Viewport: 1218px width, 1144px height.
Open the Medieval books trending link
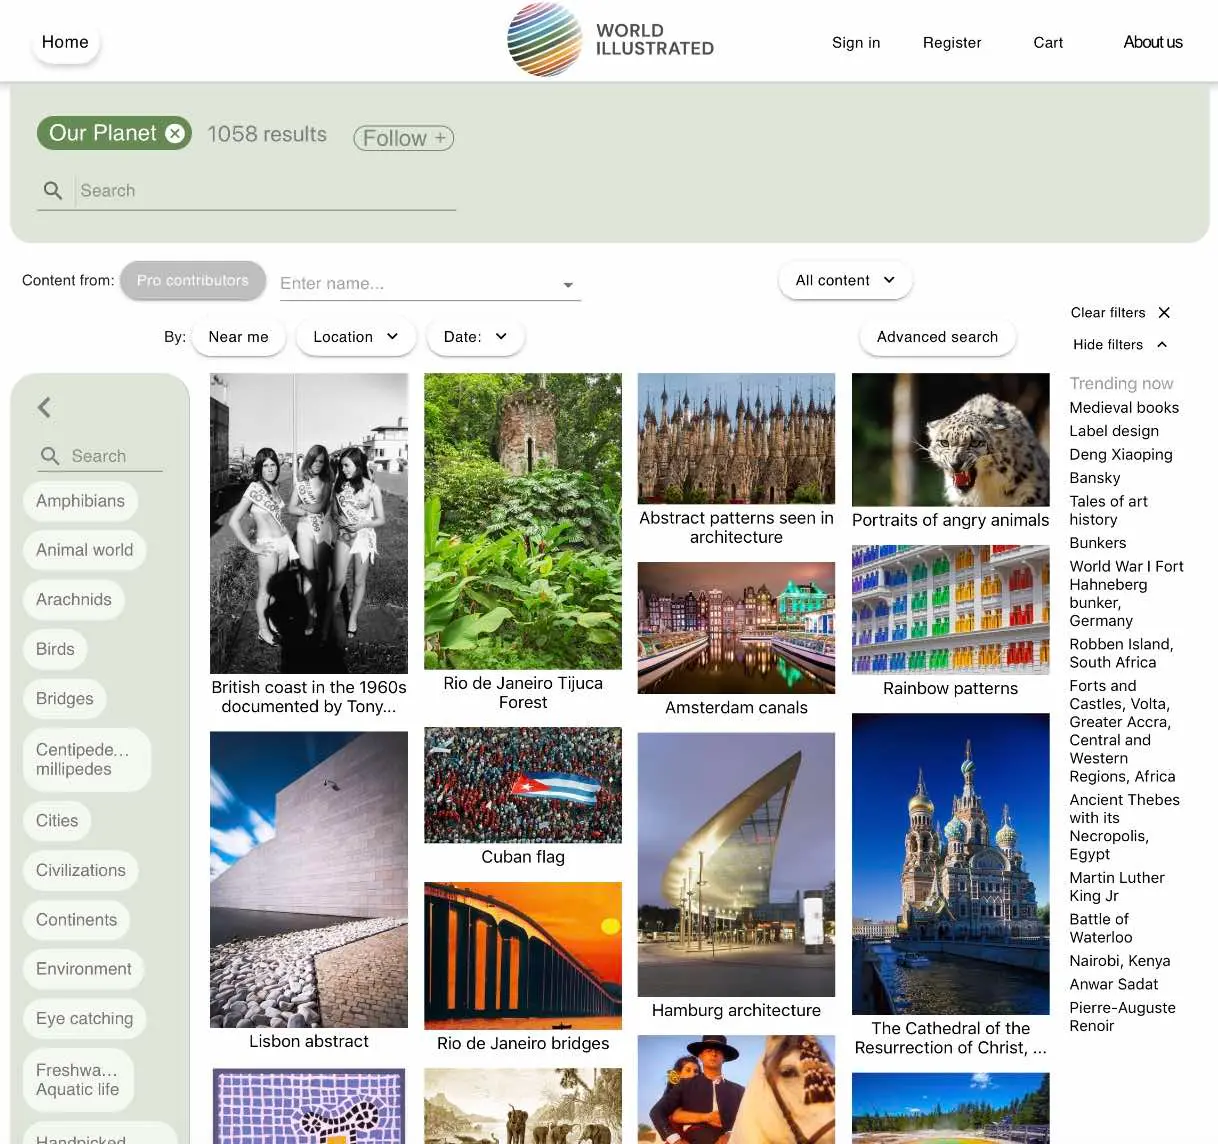click(x=1124, y=408)
